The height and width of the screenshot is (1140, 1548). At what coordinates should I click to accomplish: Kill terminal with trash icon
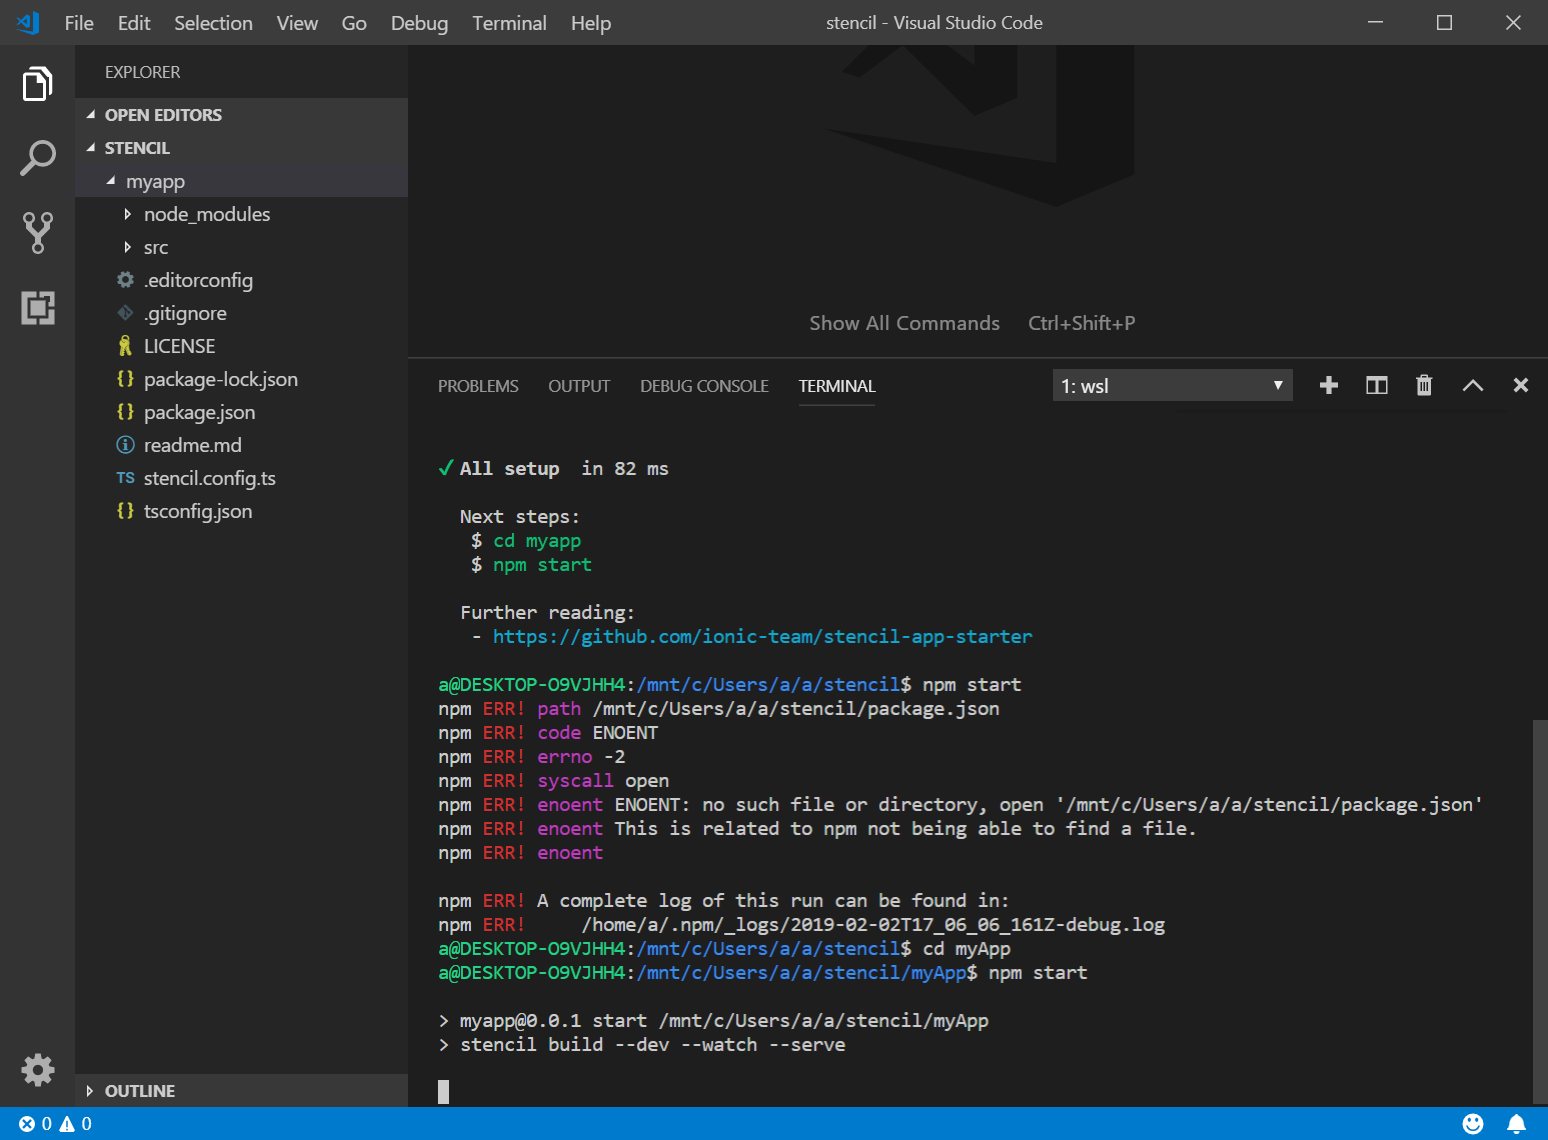point(1424,385)
